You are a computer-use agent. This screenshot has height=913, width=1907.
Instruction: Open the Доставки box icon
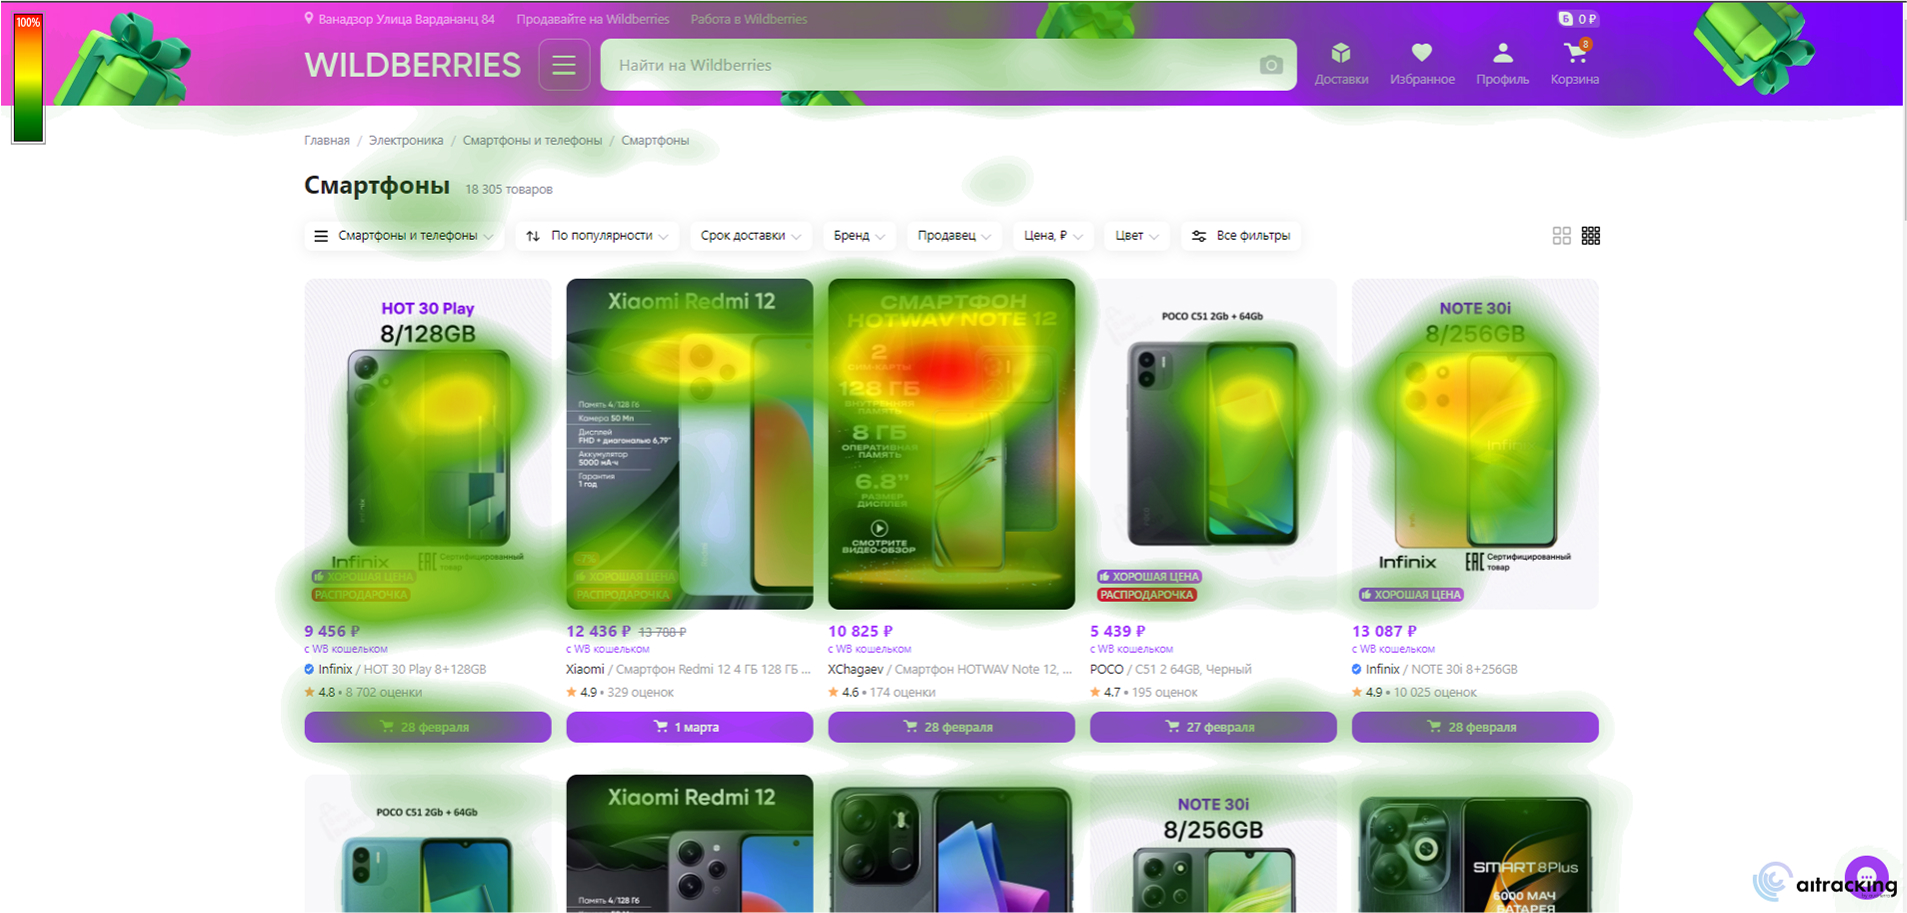point(1341,53)
